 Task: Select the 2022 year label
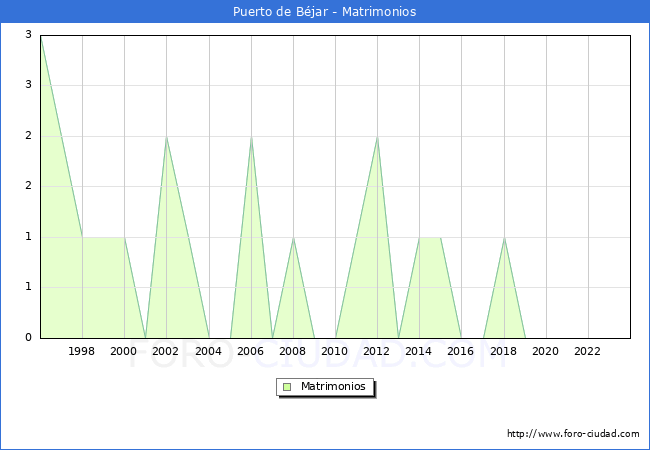(588, 351)
